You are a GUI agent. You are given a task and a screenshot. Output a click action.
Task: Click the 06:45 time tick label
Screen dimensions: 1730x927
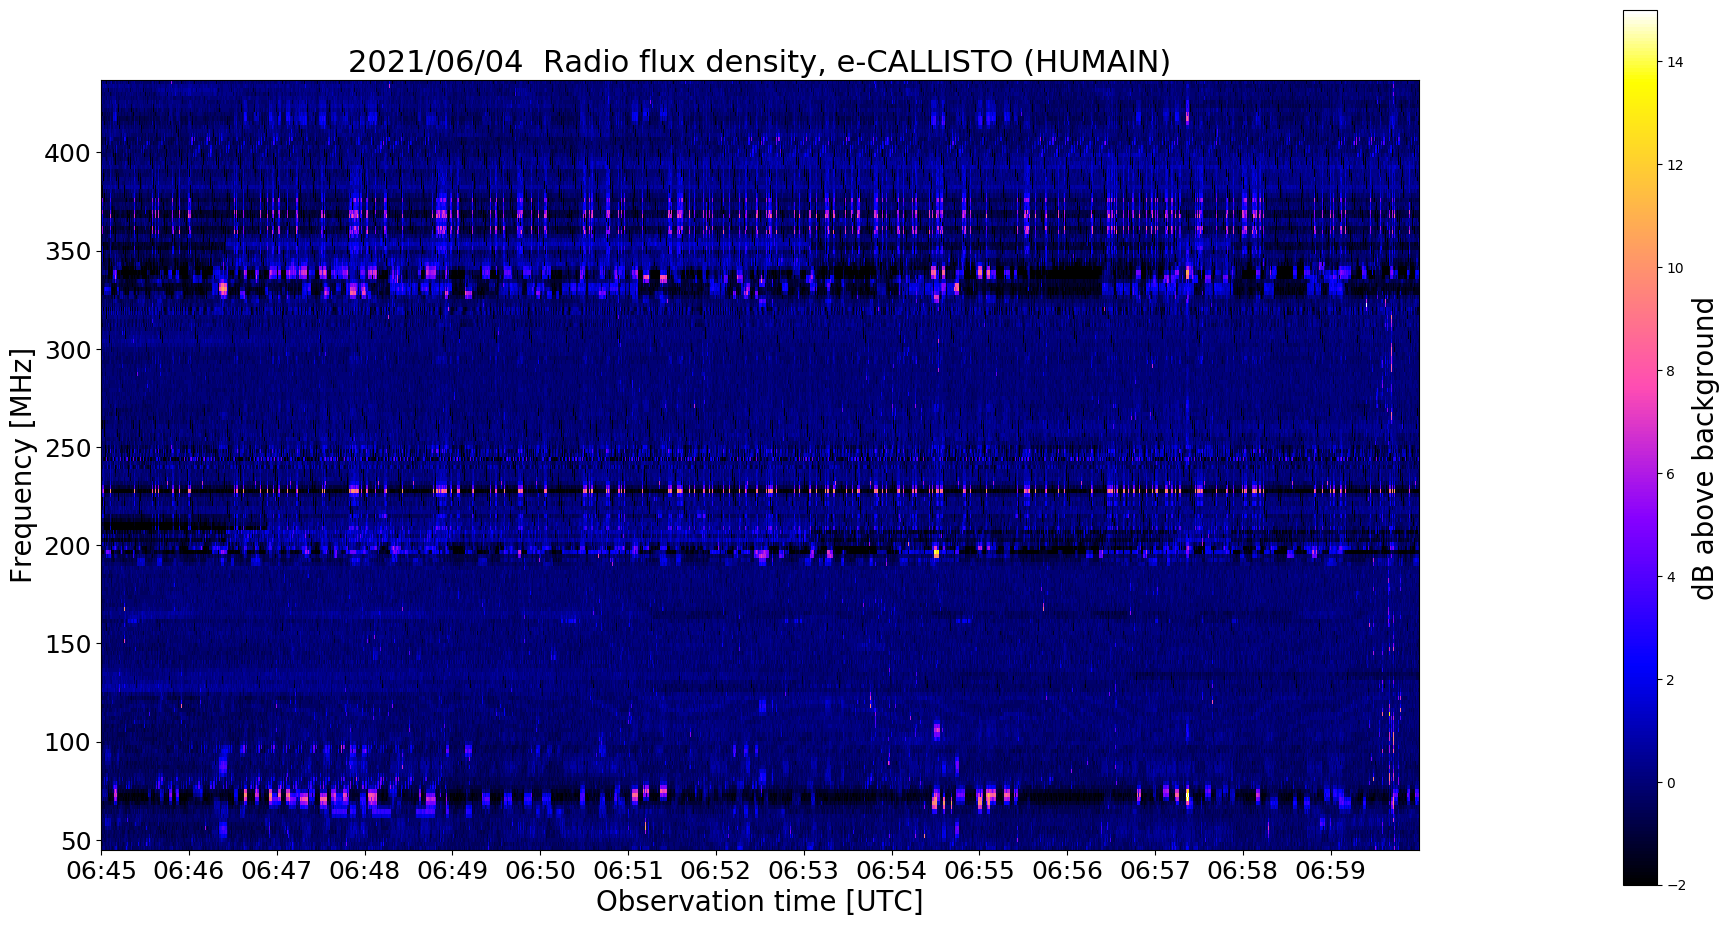(x=101, y=870)
